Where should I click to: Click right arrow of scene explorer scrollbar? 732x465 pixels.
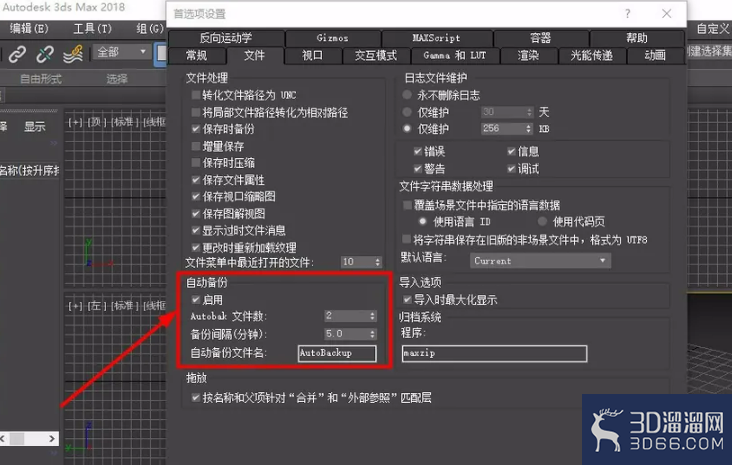tap(52, 438)
